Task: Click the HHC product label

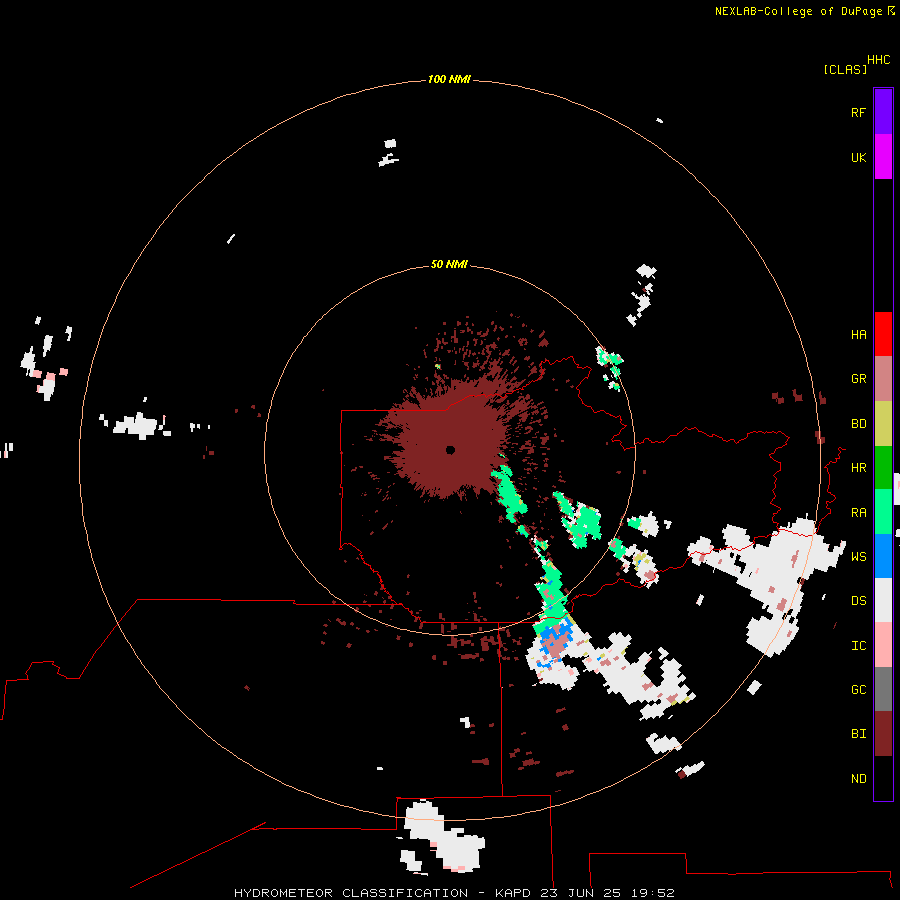Action: pyautogui.click(x=878, y=60)
